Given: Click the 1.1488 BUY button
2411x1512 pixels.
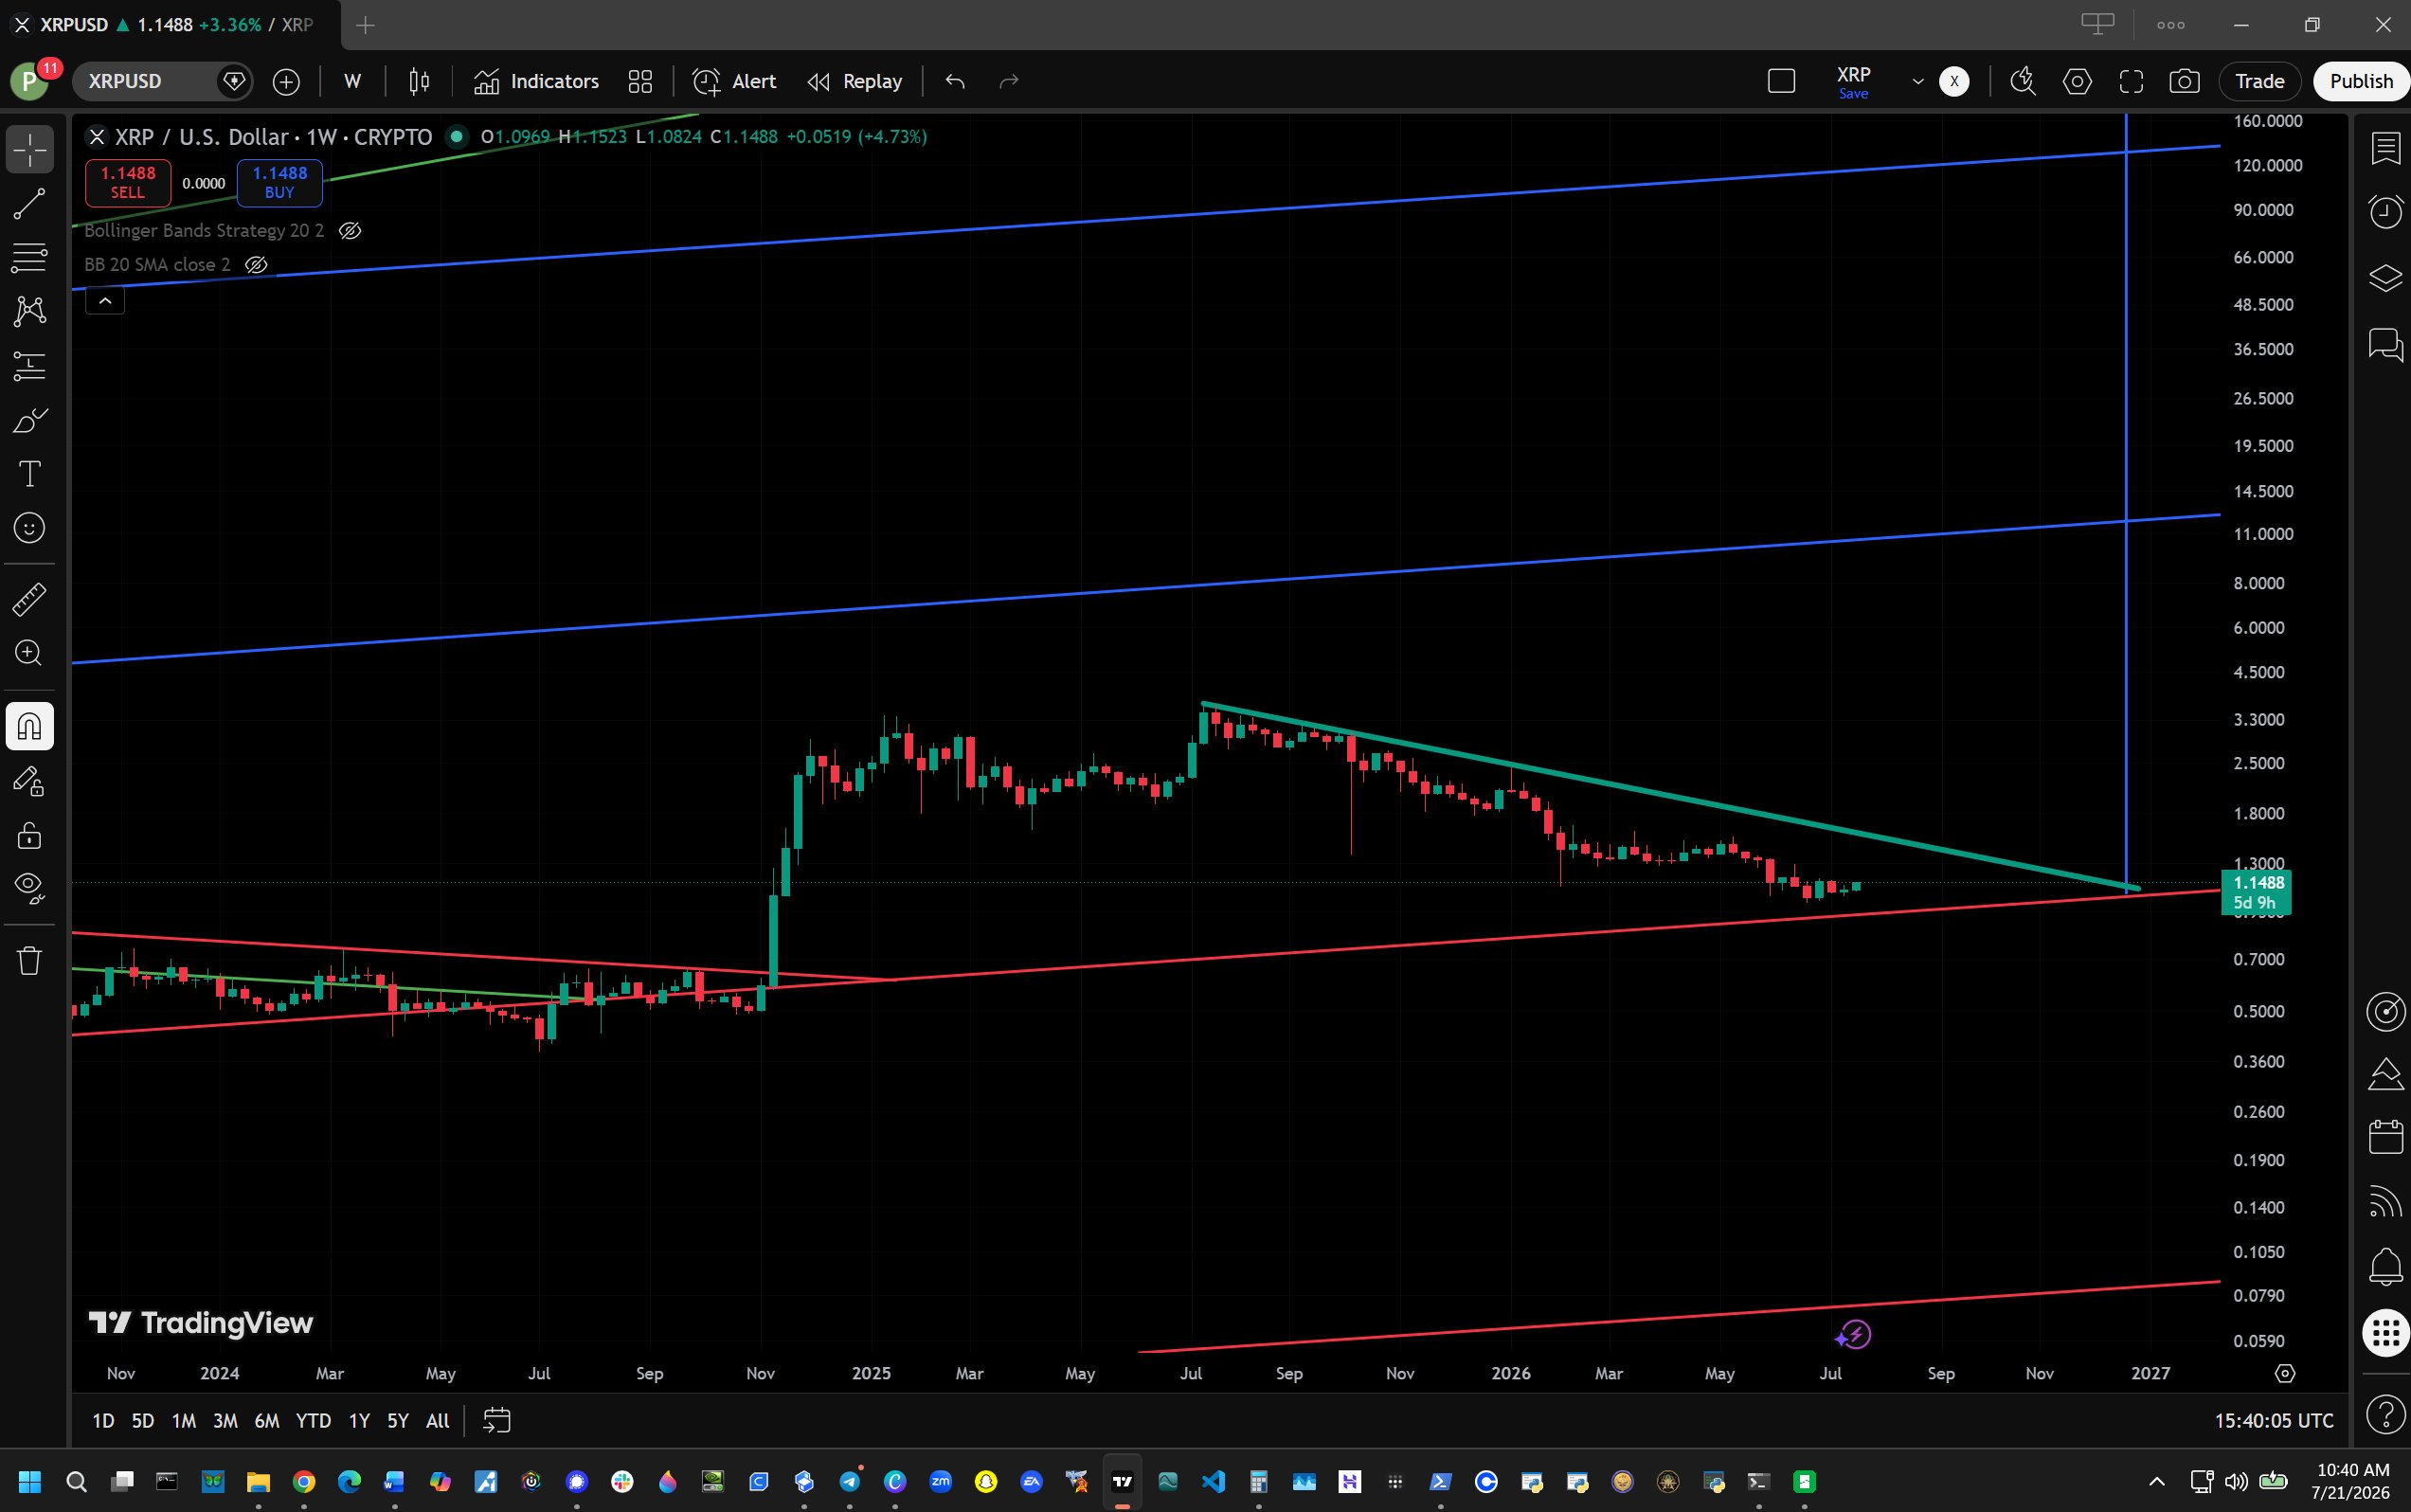Looking at the screenshot, I should click(279, 182).
